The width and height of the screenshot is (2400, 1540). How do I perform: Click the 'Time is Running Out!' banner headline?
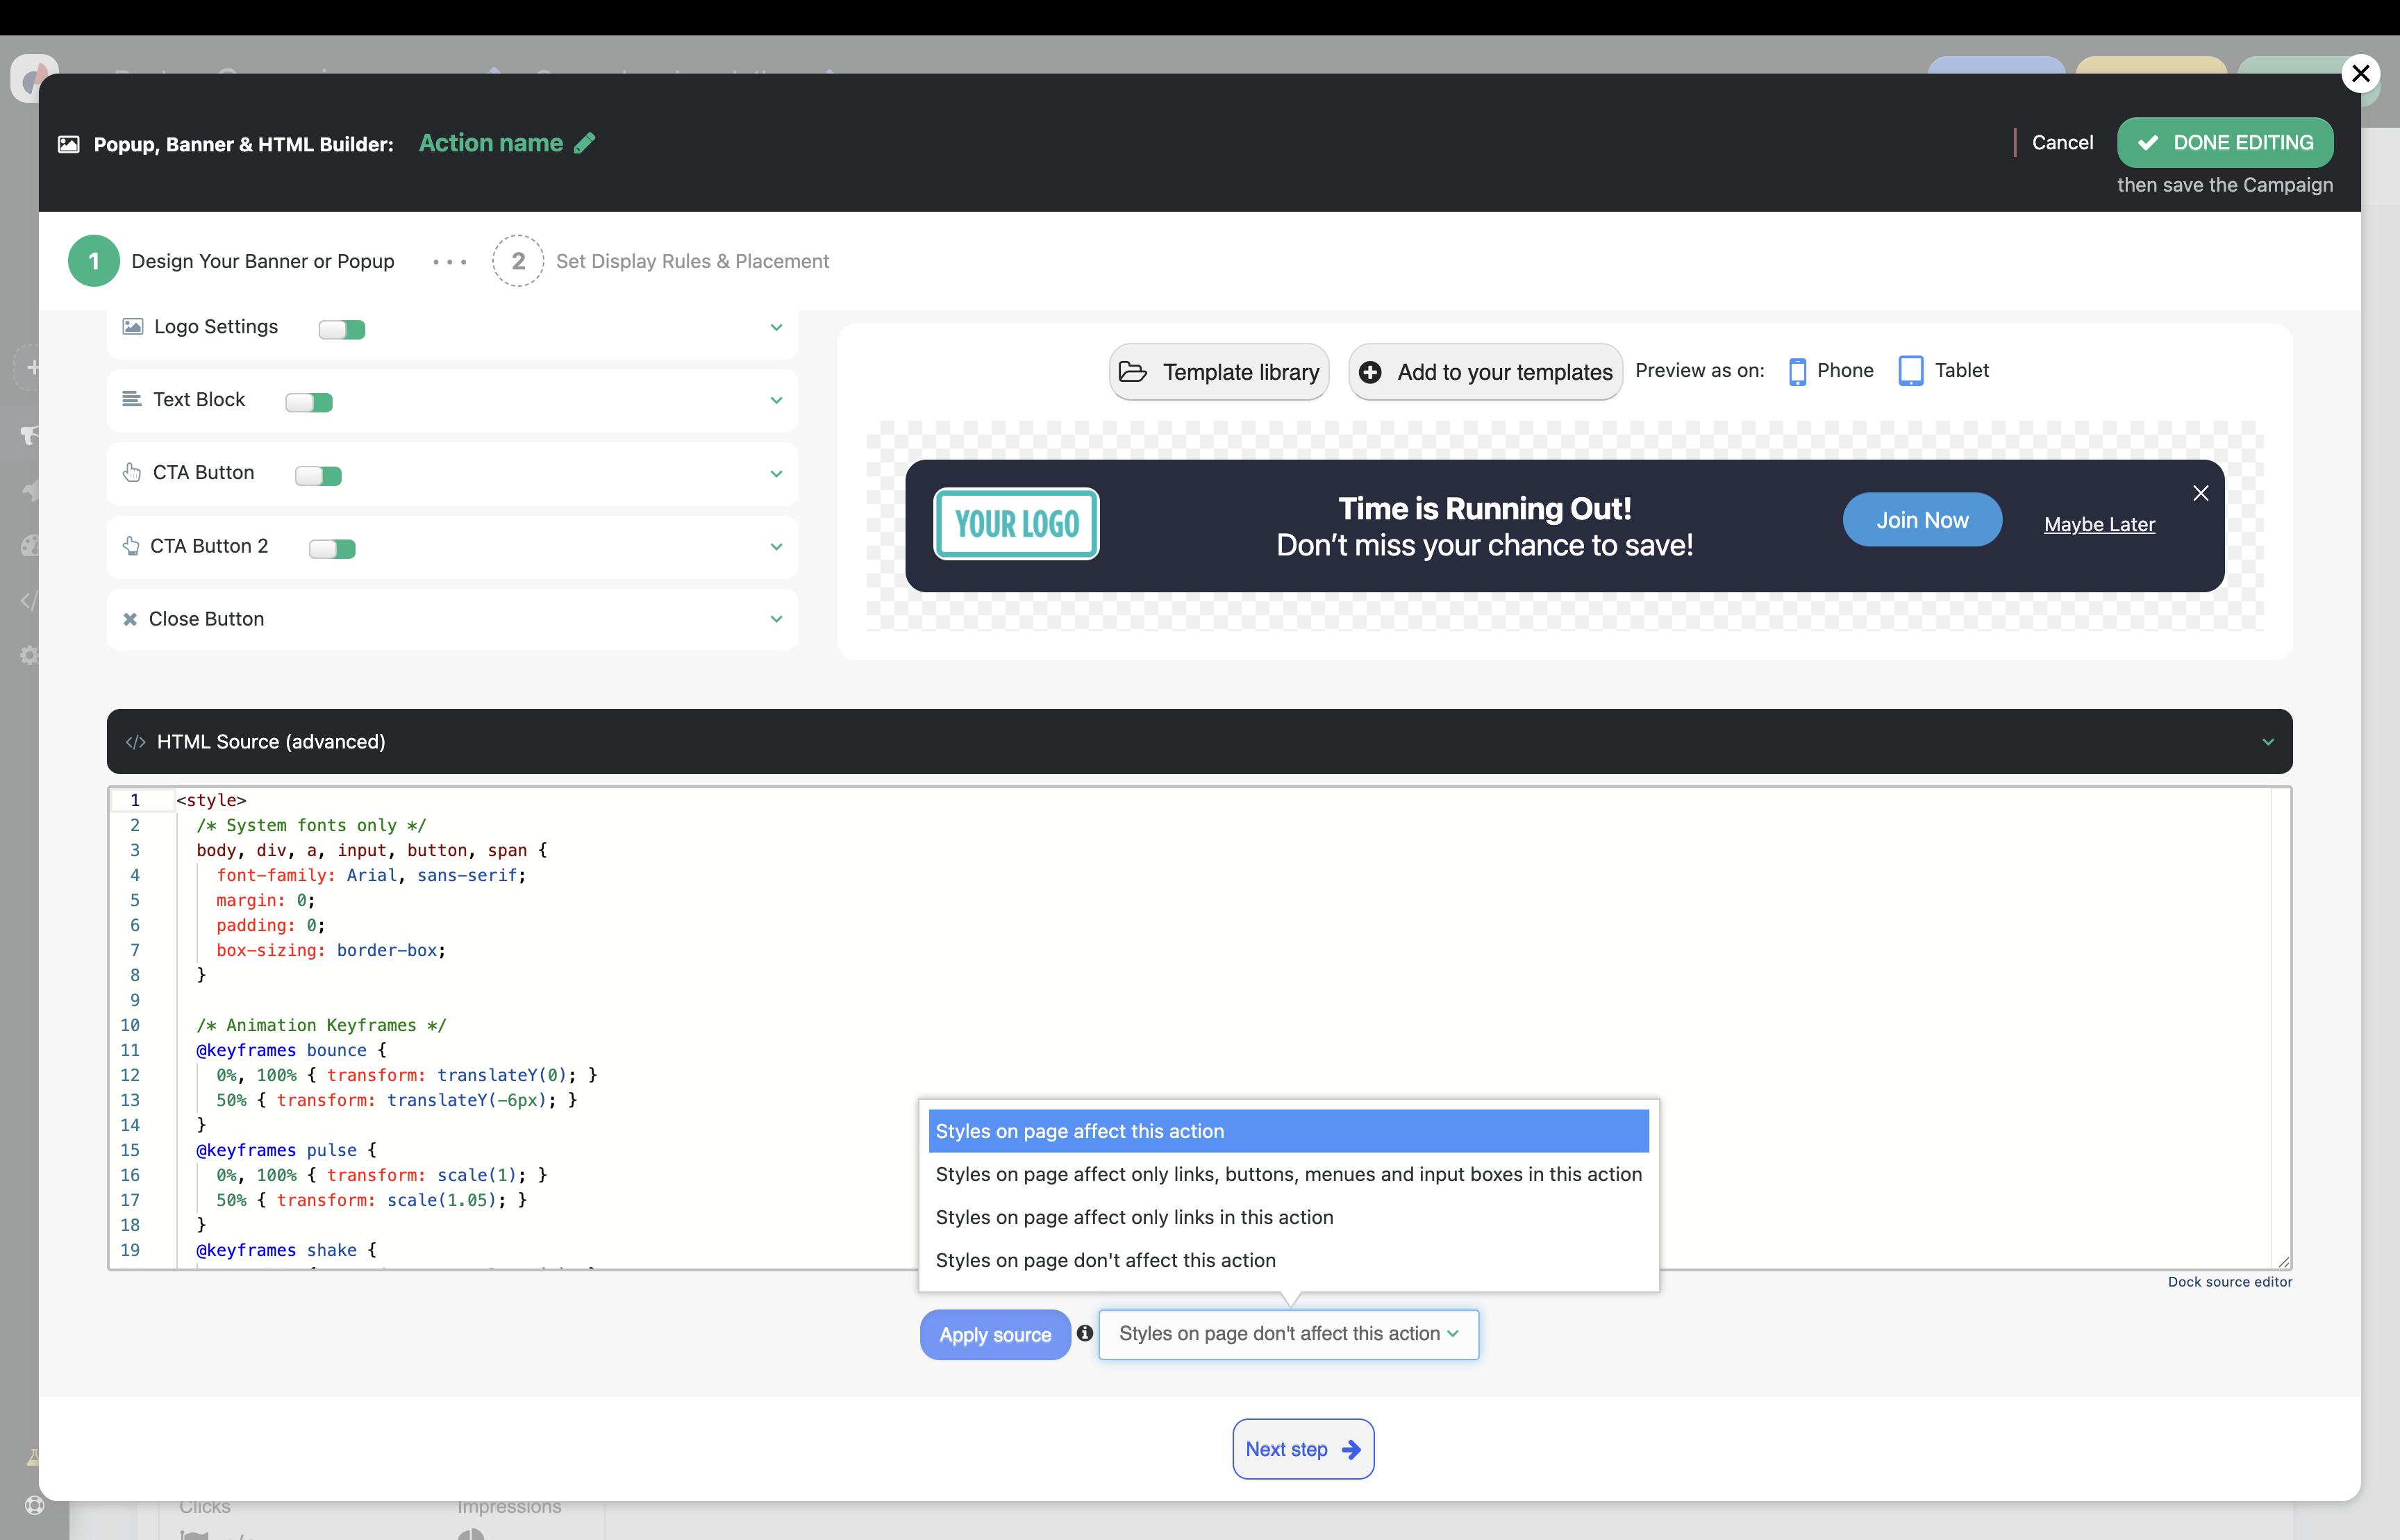1485,509
